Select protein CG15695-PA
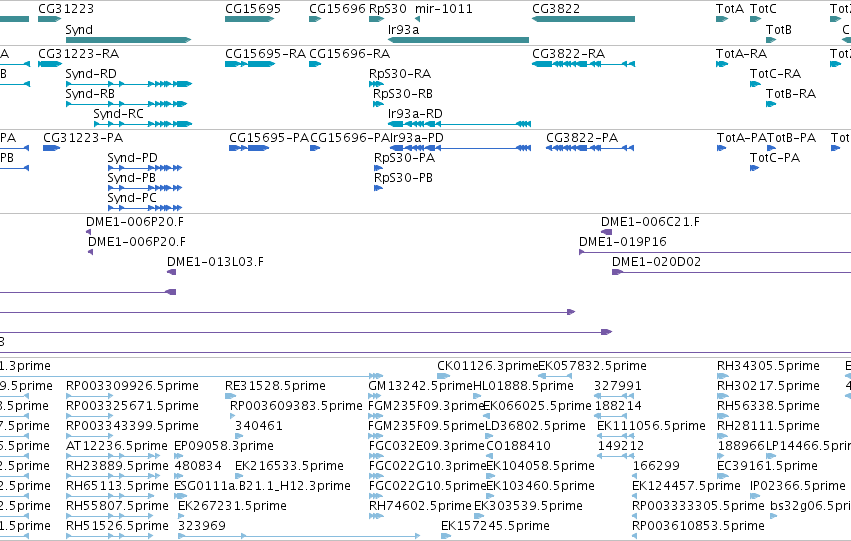The height and width of the screenshot is (541, 851). click(x=269, y=138)
